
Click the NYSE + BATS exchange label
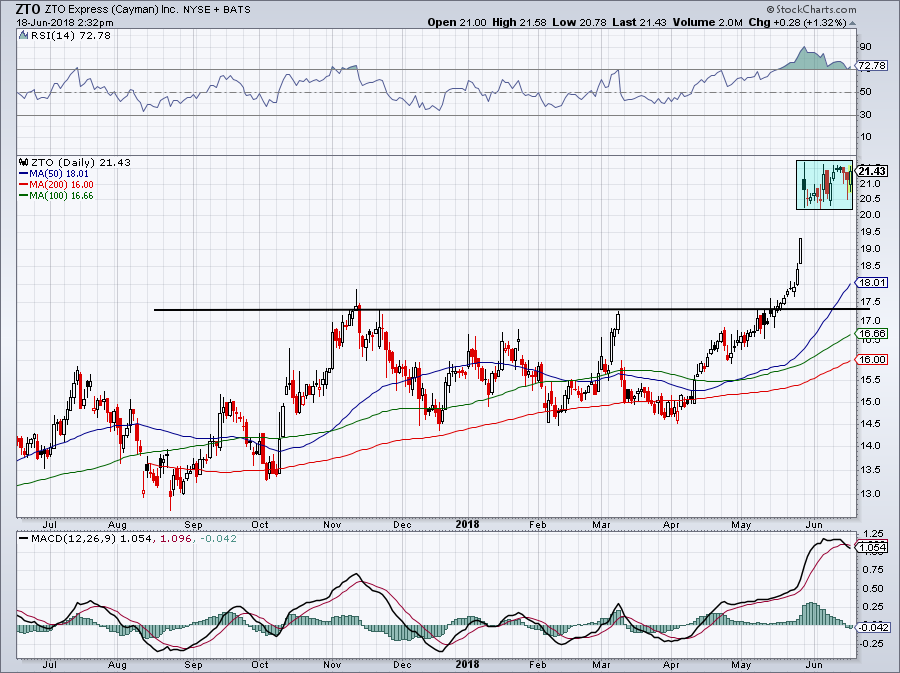click(x=216, y=9)
